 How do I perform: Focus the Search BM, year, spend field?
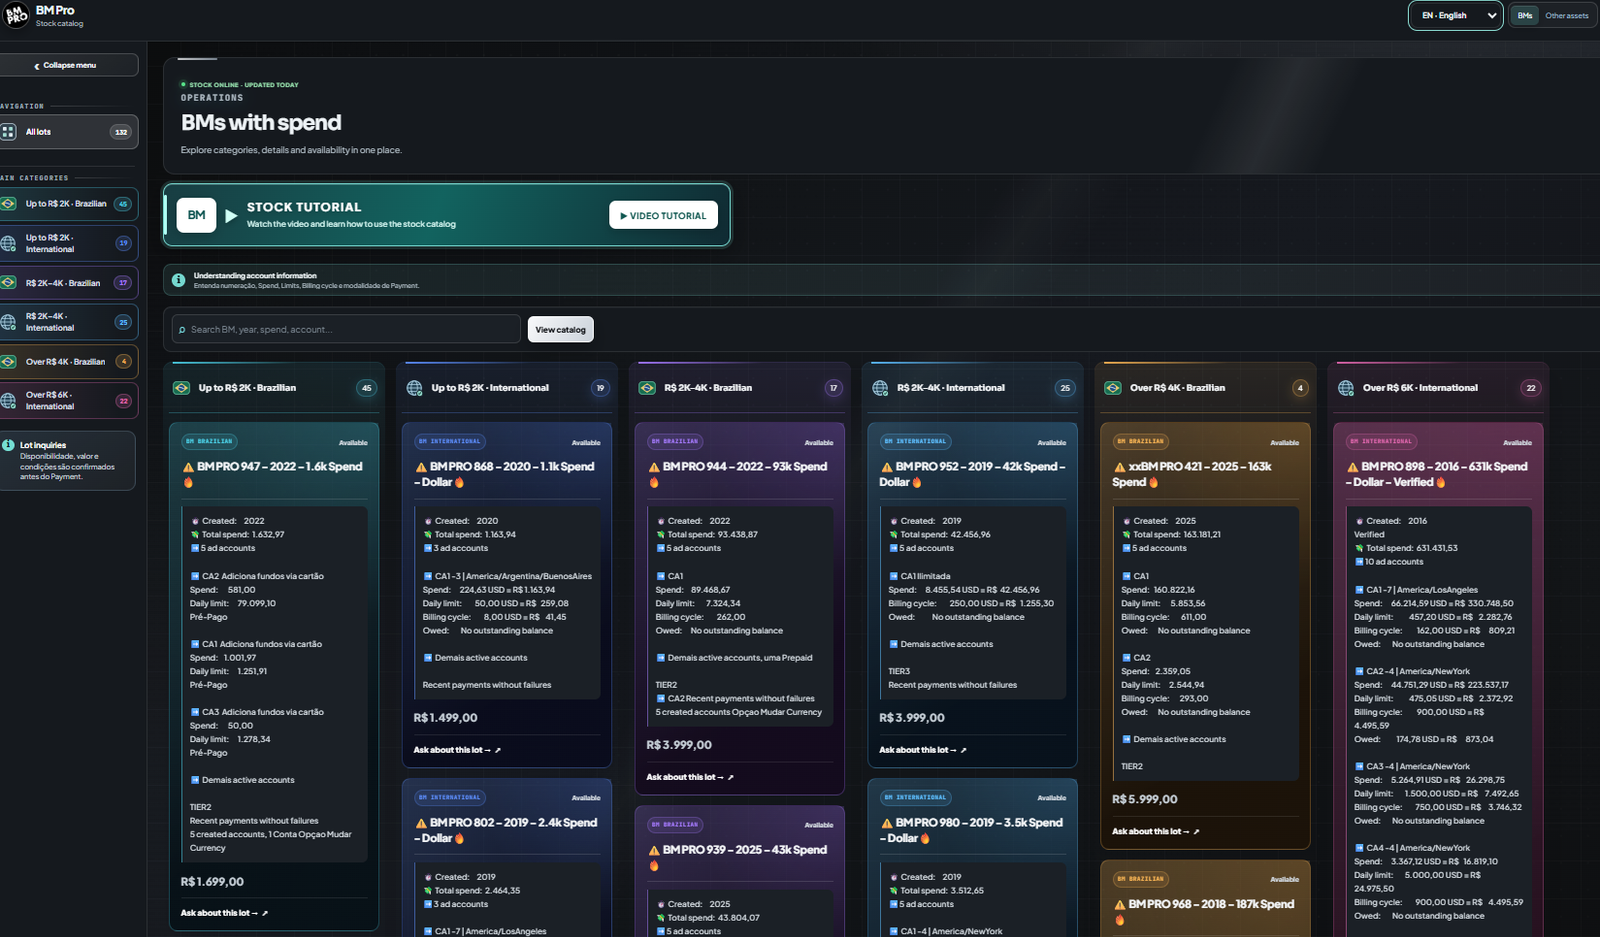[x=346, y=329]
